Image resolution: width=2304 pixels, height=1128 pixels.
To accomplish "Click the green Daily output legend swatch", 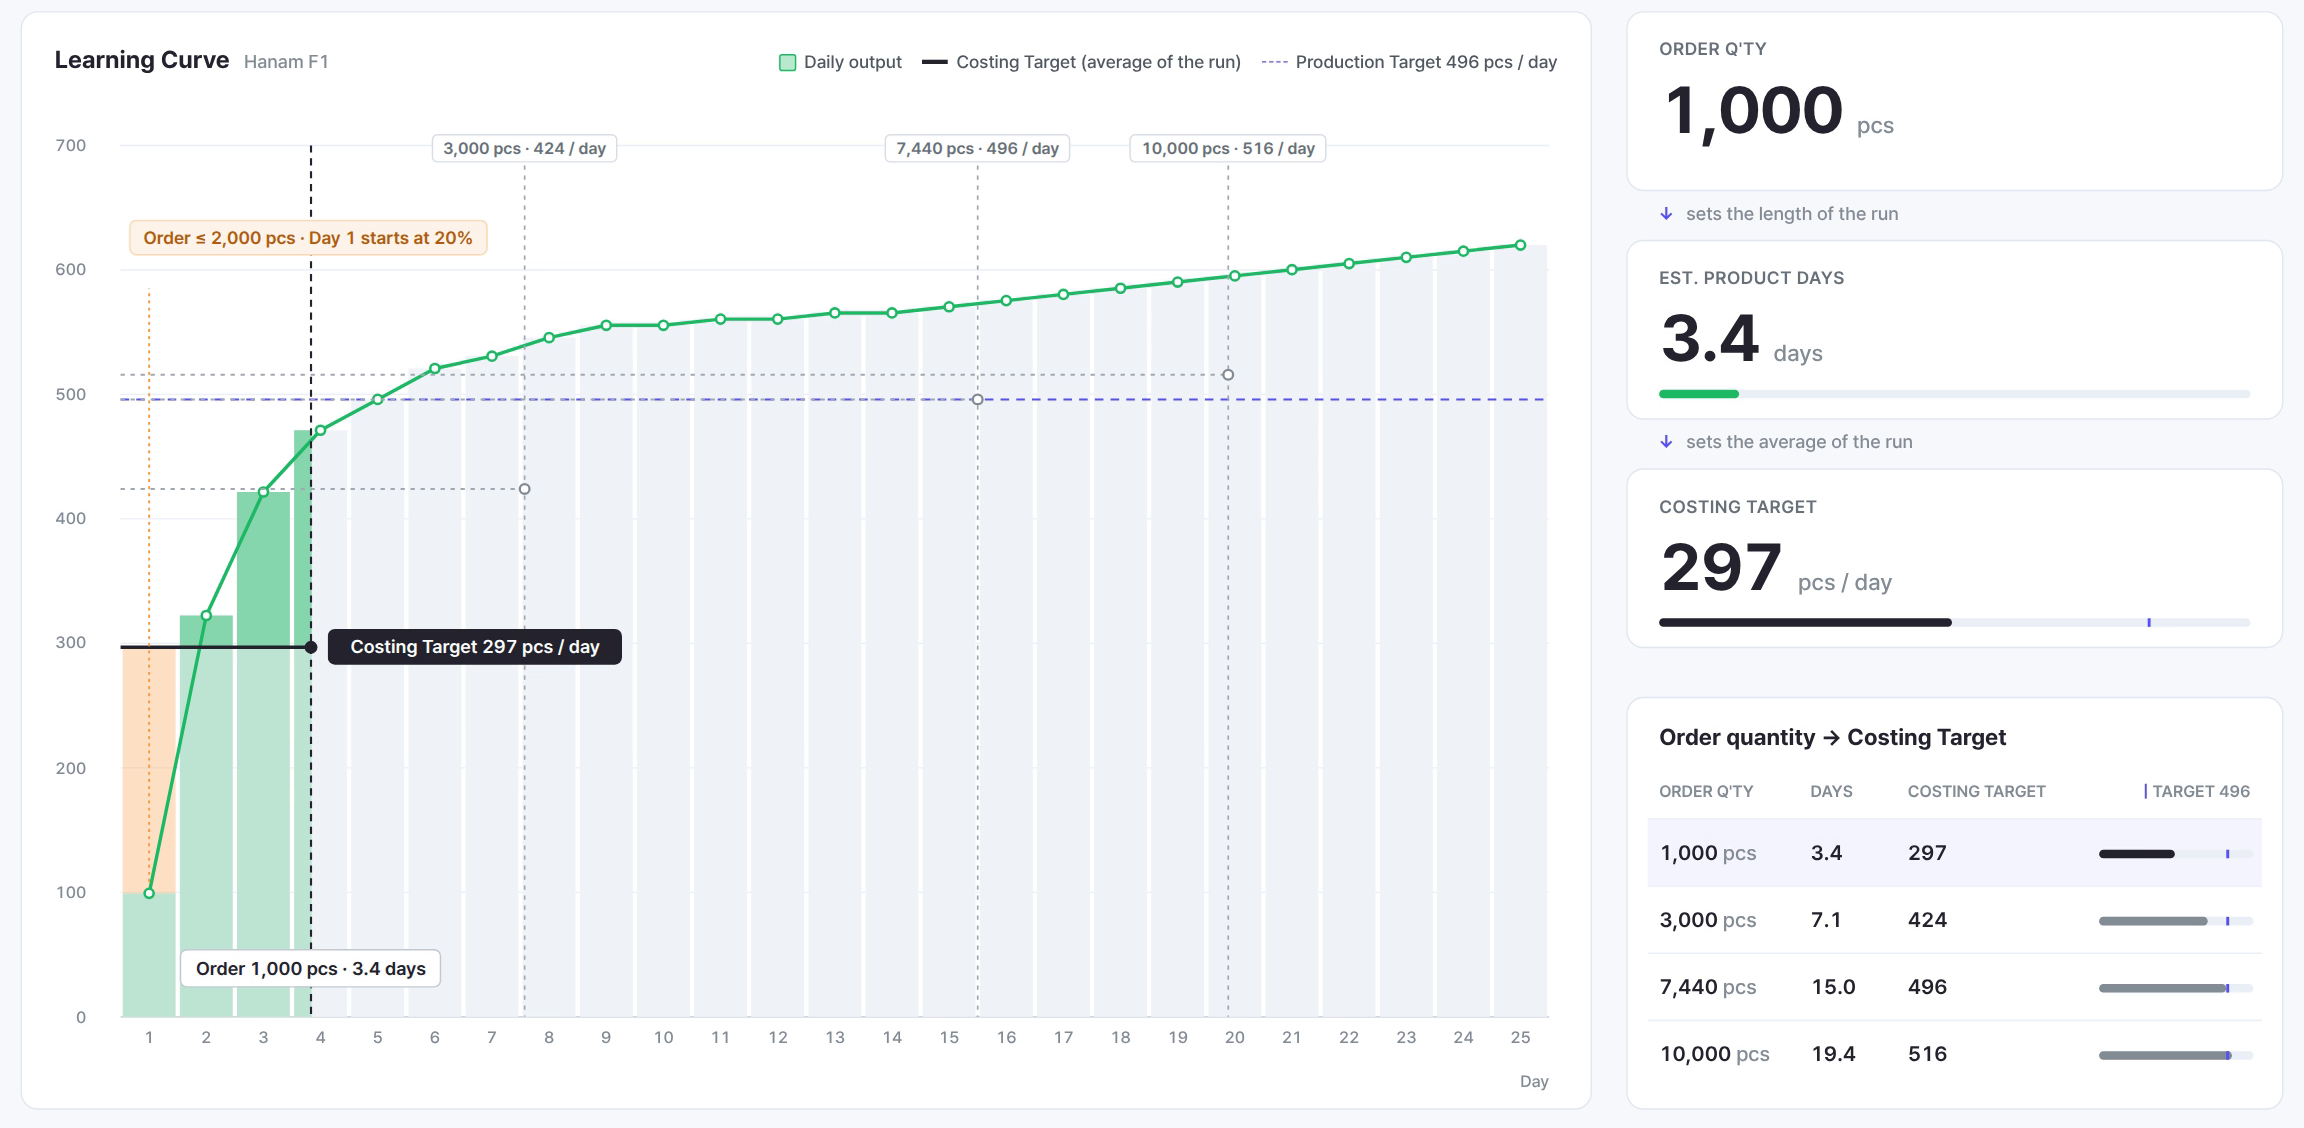I will coord(787,62).
